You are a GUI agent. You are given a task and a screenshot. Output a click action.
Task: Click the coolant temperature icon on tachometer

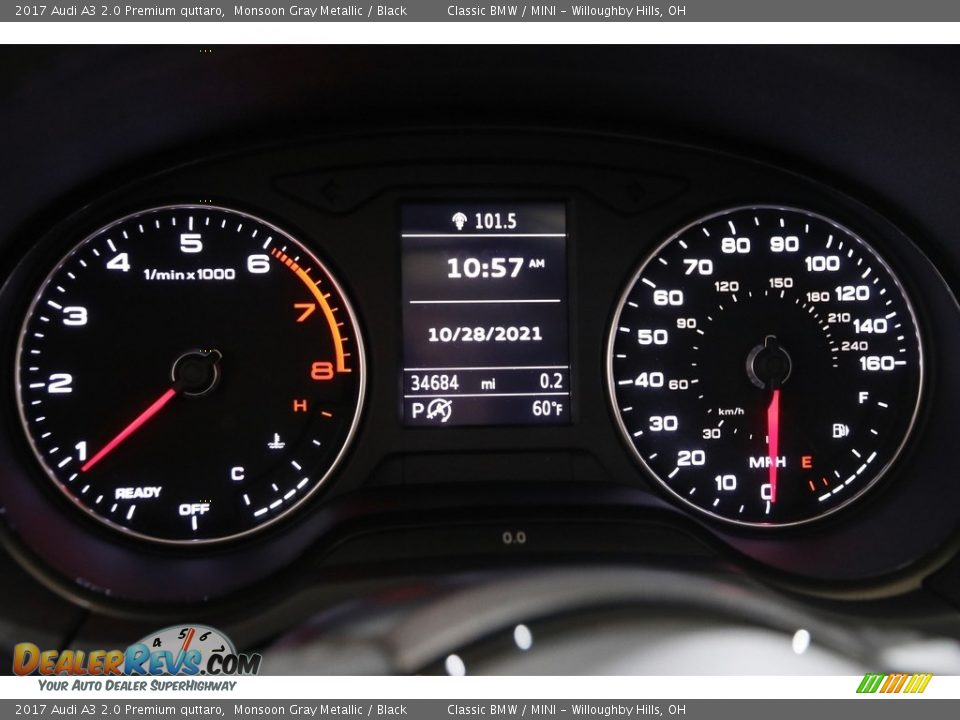276,441
